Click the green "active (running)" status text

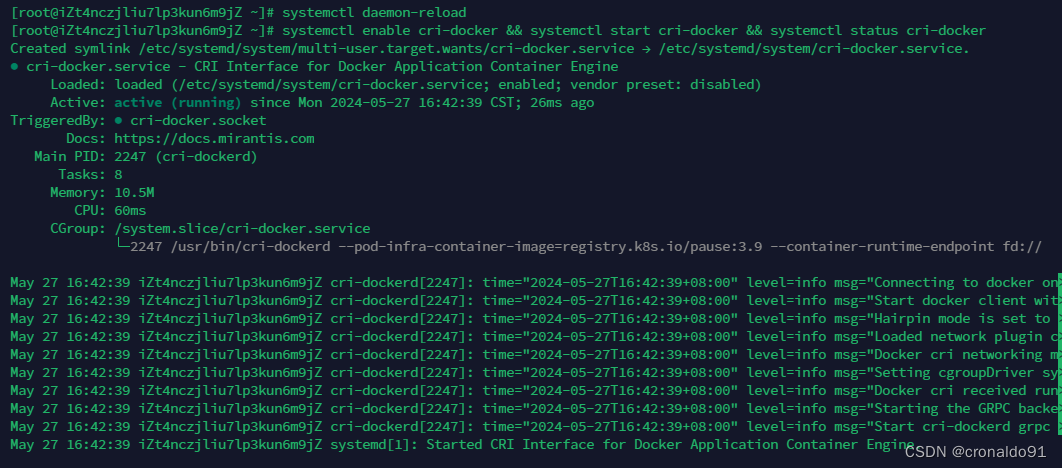pyautogui.click(x=177, y=103)
